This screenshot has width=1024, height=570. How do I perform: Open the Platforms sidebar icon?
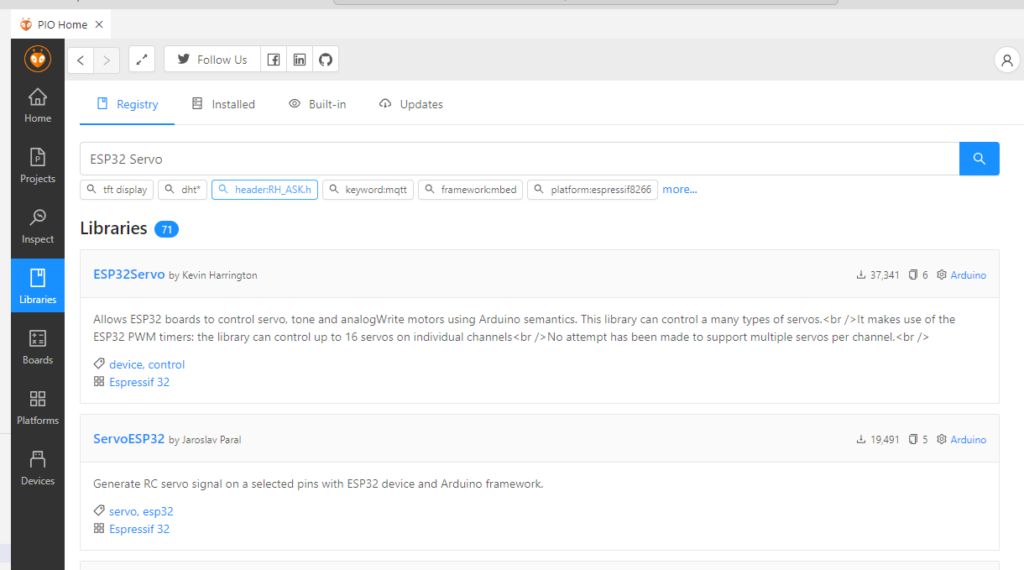tap(37, 408)
